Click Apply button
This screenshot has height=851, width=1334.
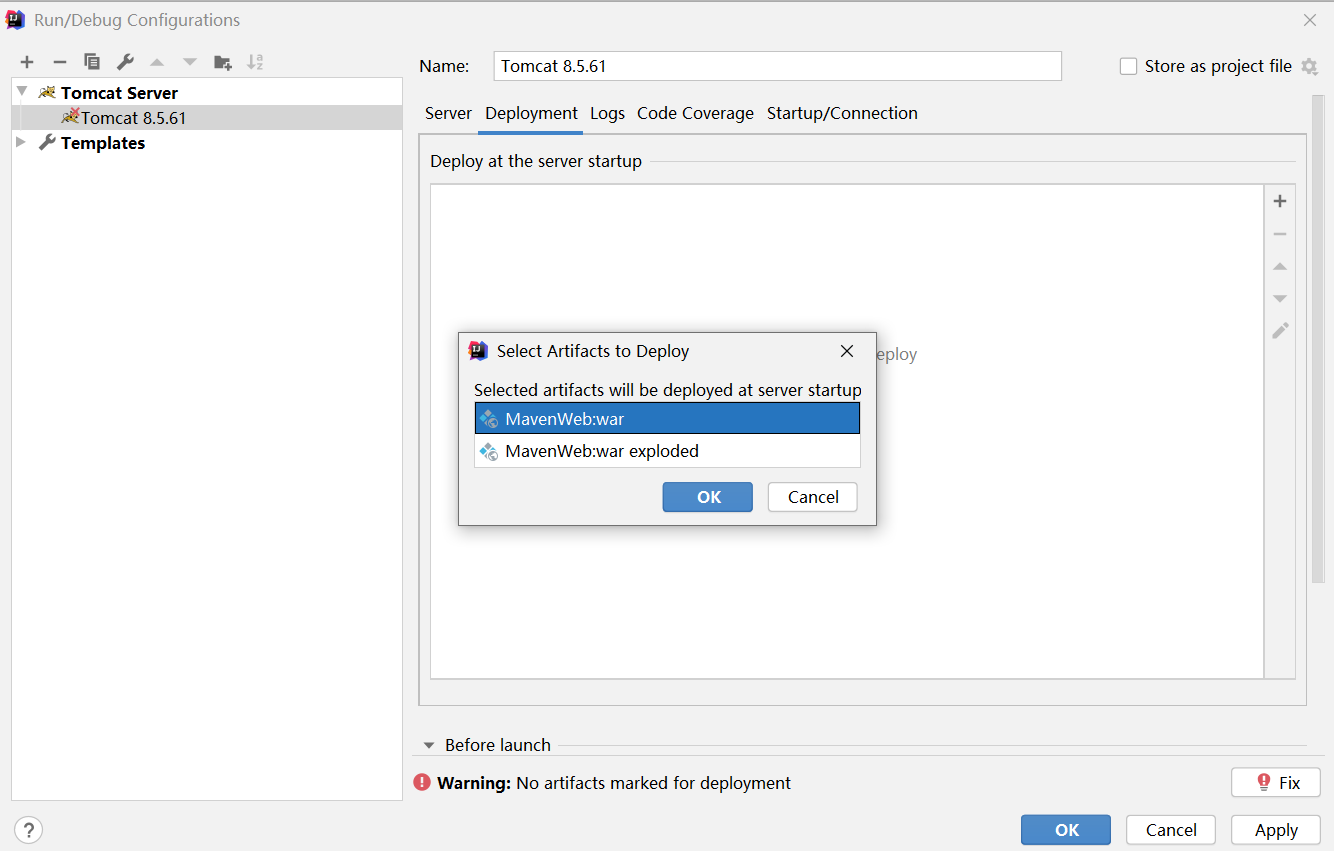[1276, 830]
